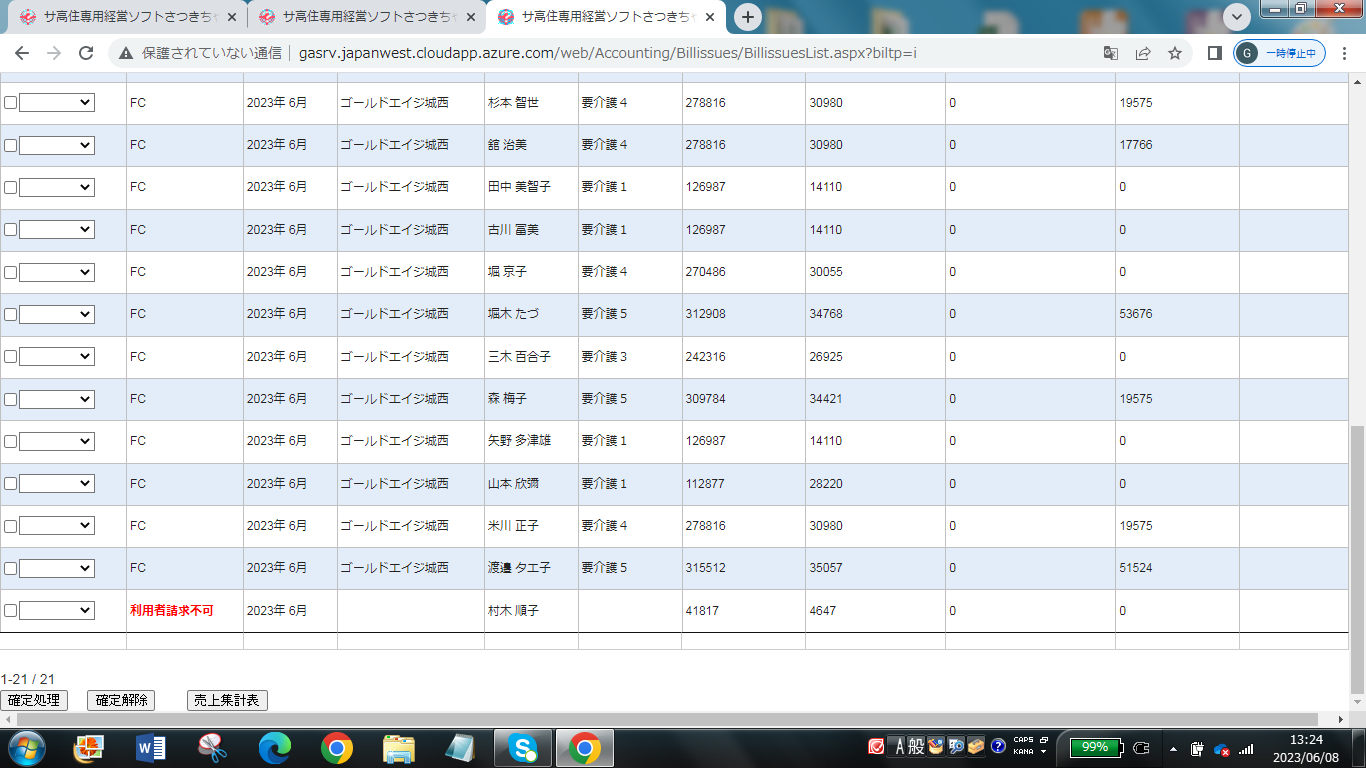Click the 確定処理 button
The image size is (1366, 768).
click(x=34, y=700)
